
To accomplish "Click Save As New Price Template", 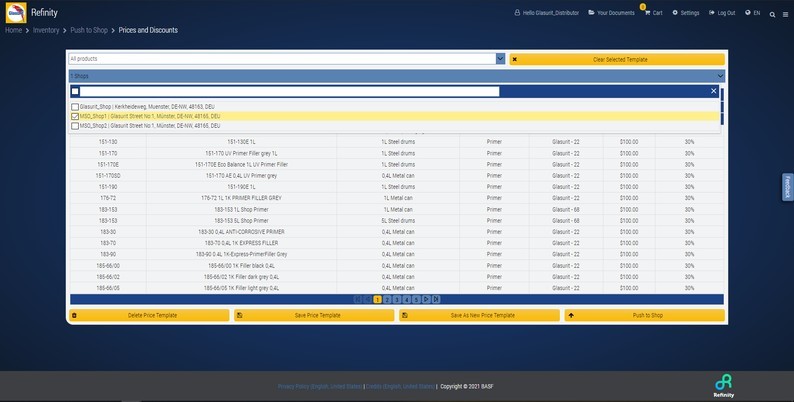I will point(479,315).
